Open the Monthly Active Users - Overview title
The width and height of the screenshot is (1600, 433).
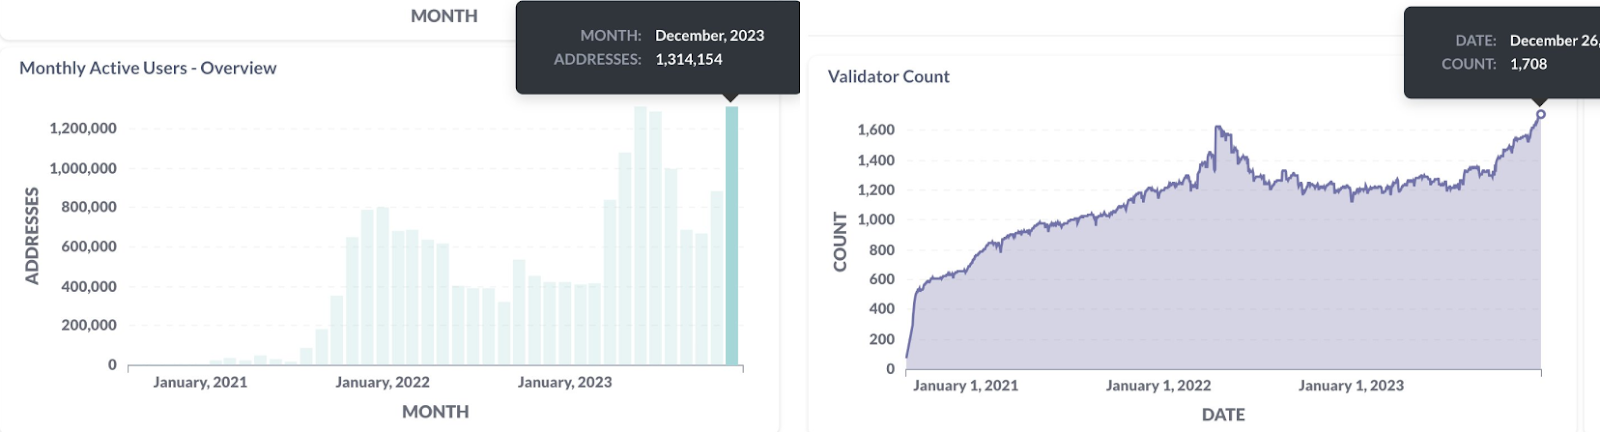(148, 68)
